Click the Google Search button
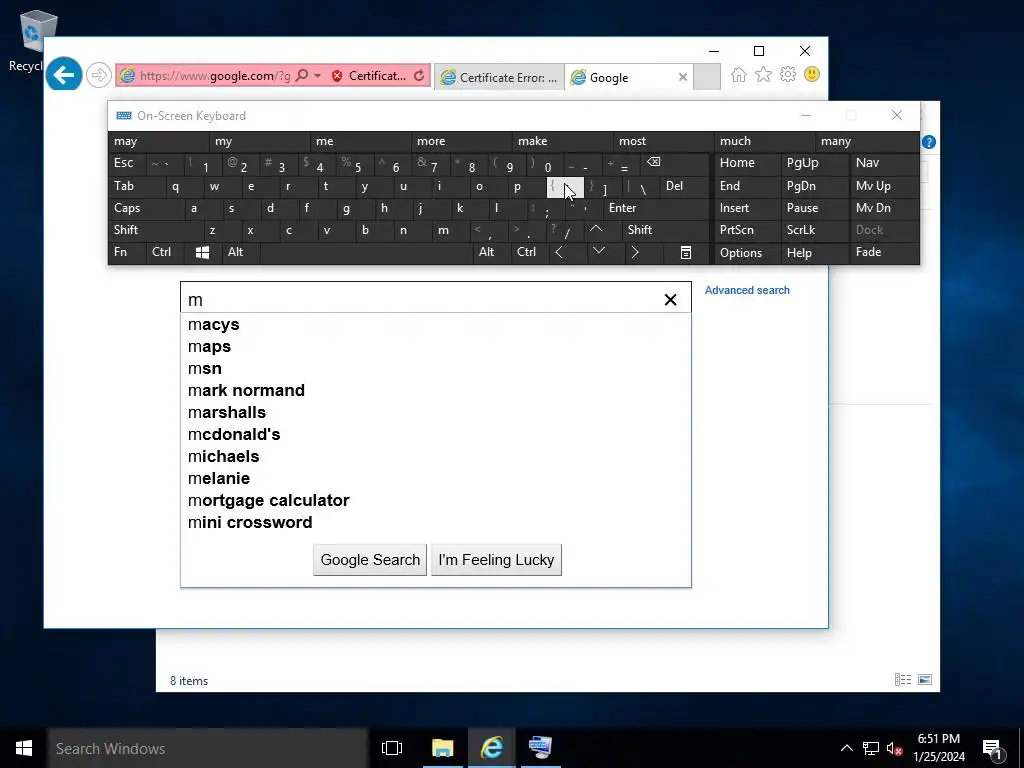The image size is (1024, 768). [x=370, y=560]
